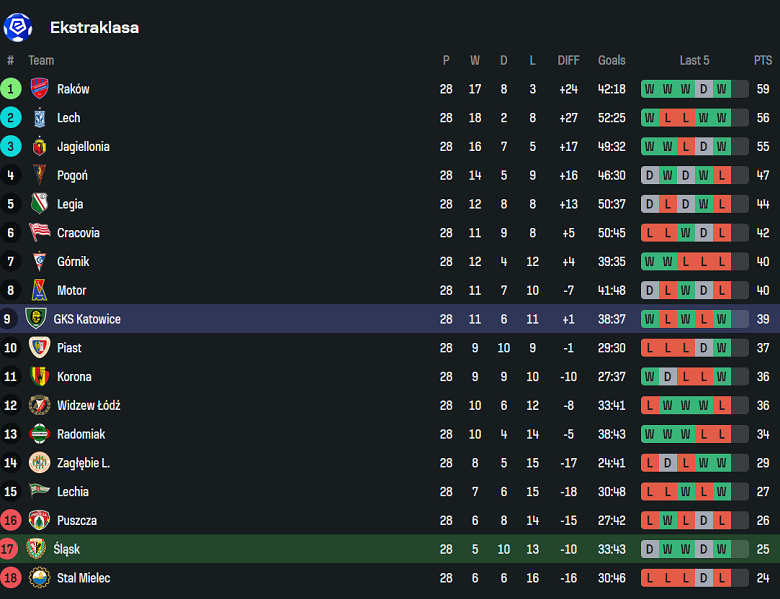This screenshot has width=780, height=599.
Task: Click the Ekstraklasa league logo
Action: point(18,27)
